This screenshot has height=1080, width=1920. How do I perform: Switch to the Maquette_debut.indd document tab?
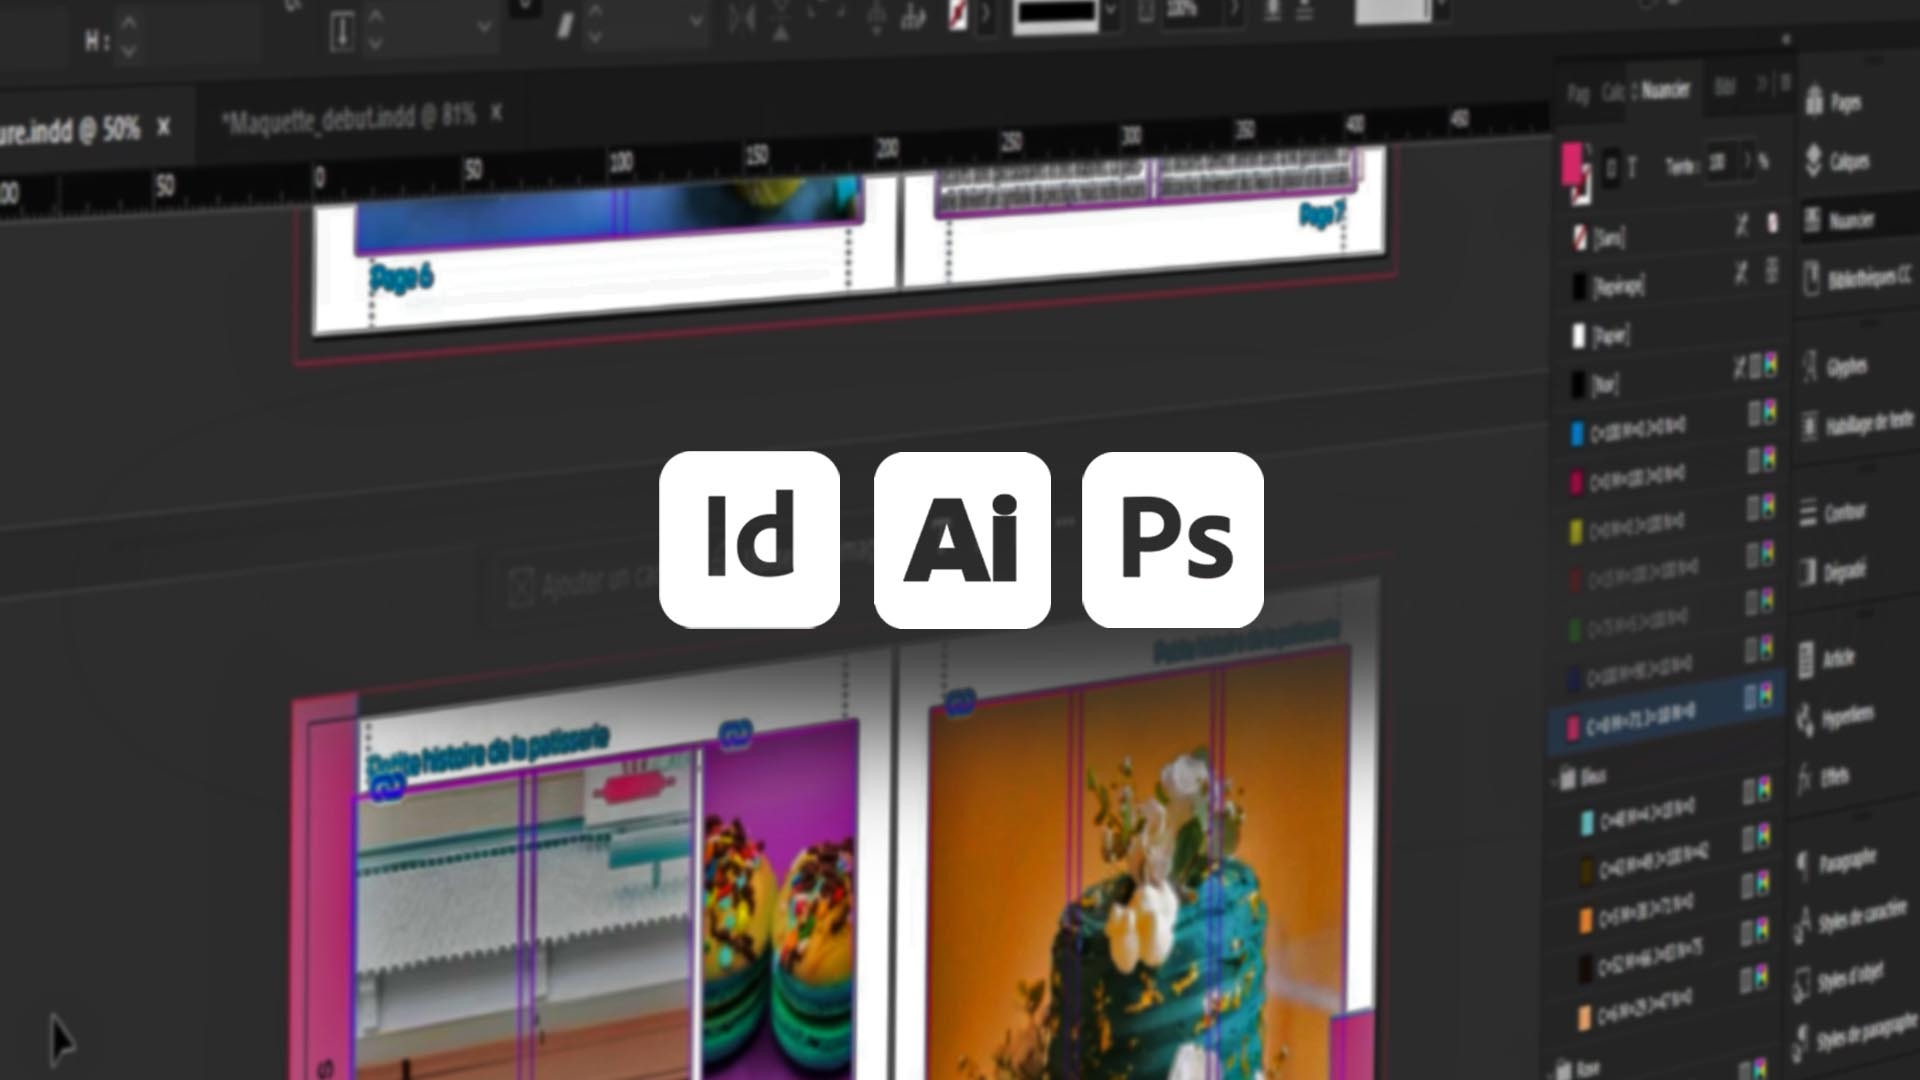tap(315, 116)
